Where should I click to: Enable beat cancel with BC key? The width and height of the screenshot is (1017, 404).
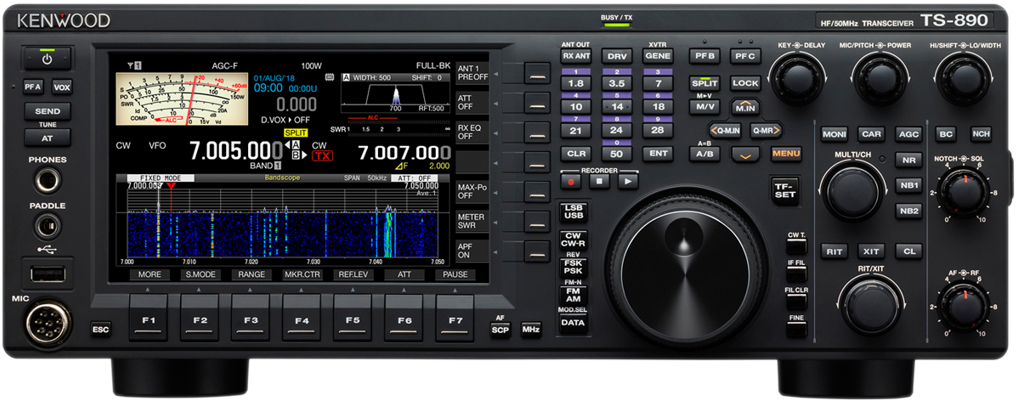tap(944, 134)
